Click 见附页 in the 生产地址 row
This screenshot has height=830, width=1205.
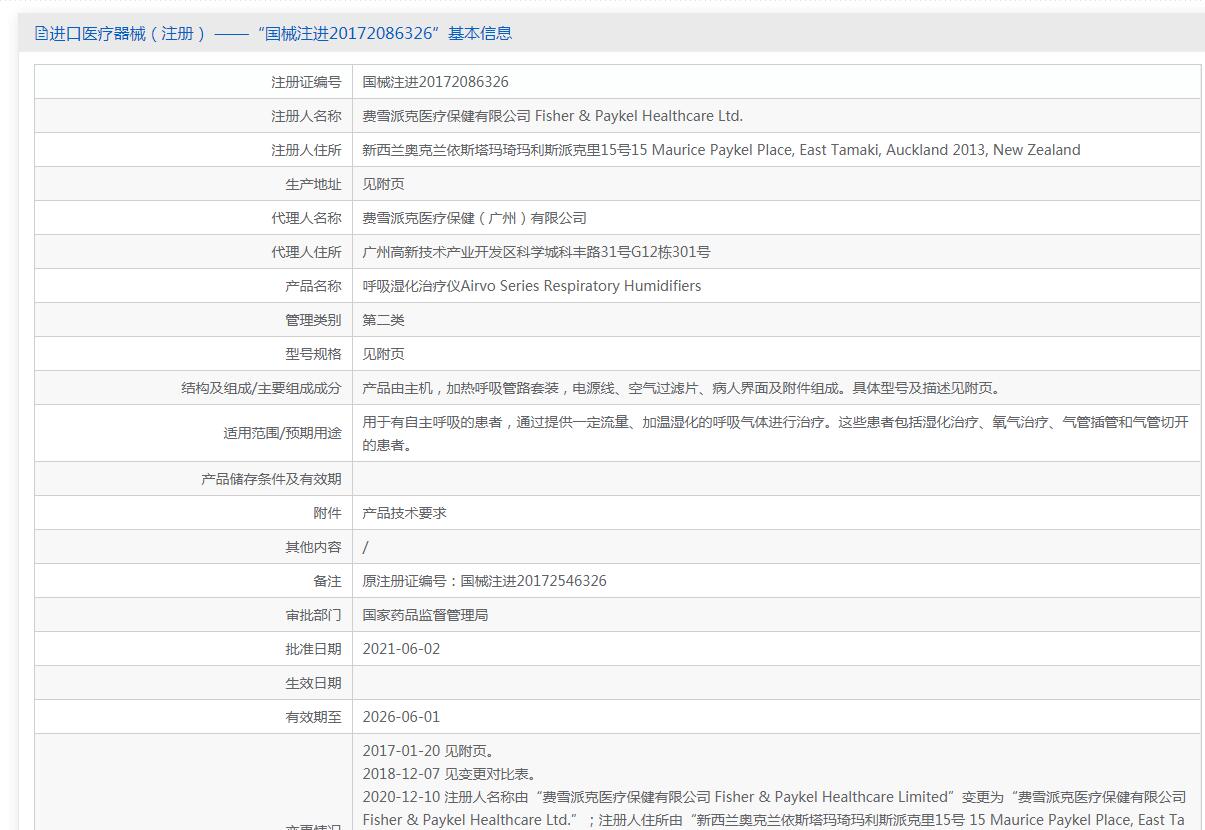coord(383,184)
